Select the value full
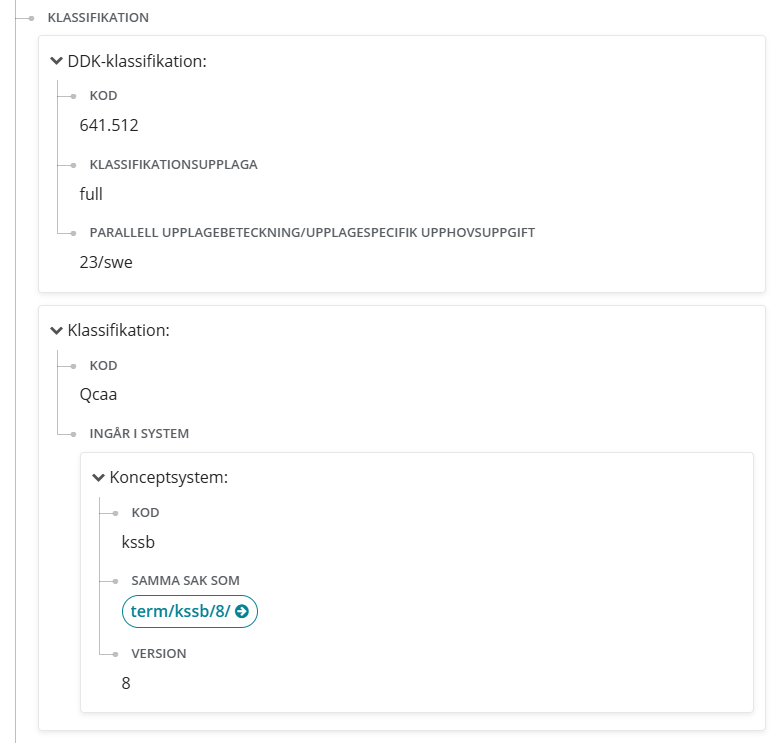 pos(91,194)
